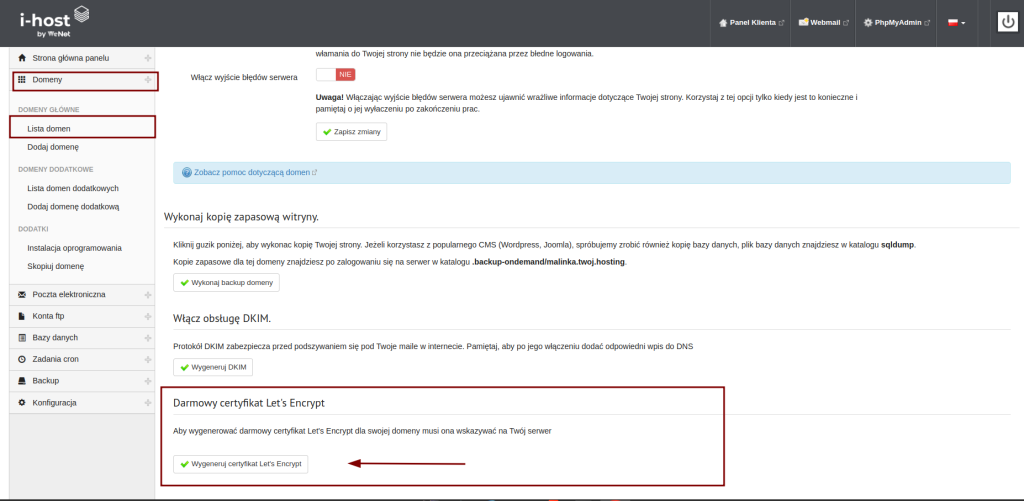Click the gear icon for Konfiguracja
The height and width of the screenshot is (501, 1024).
point(22,402)
